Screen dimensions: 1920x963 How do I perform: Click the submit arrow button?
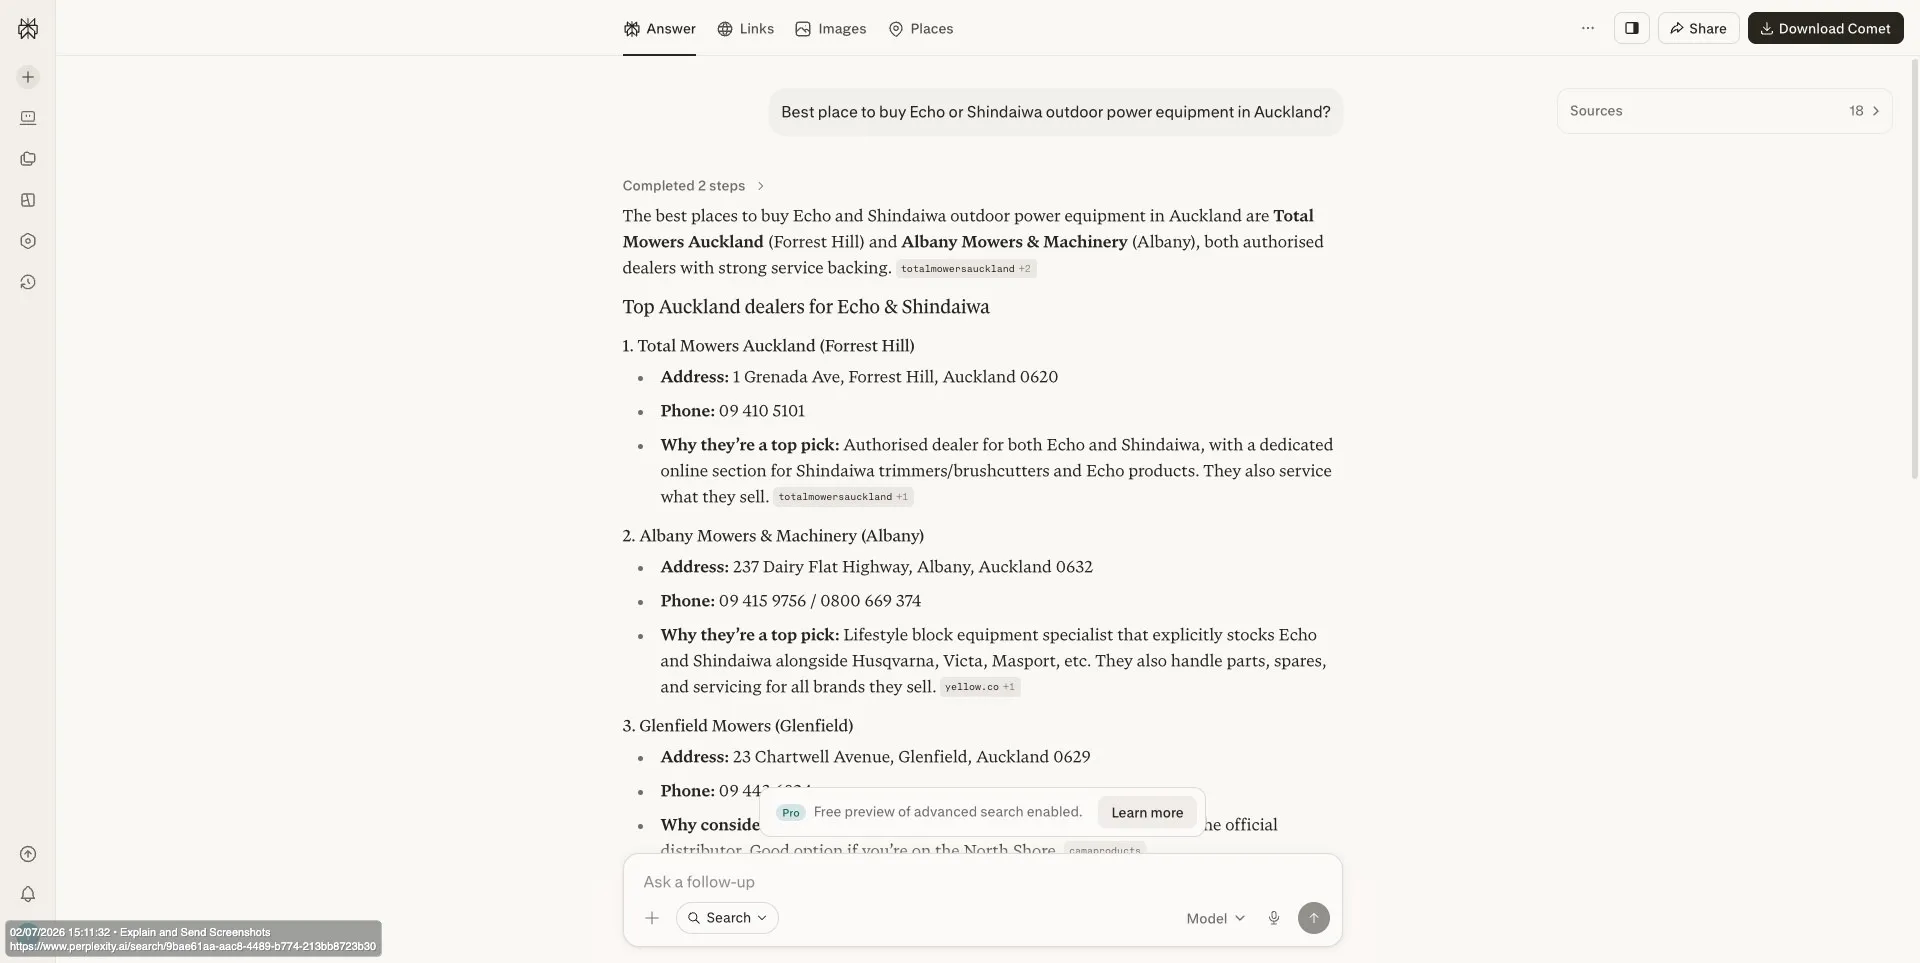pyautogui.click(x=1313, y=918)
